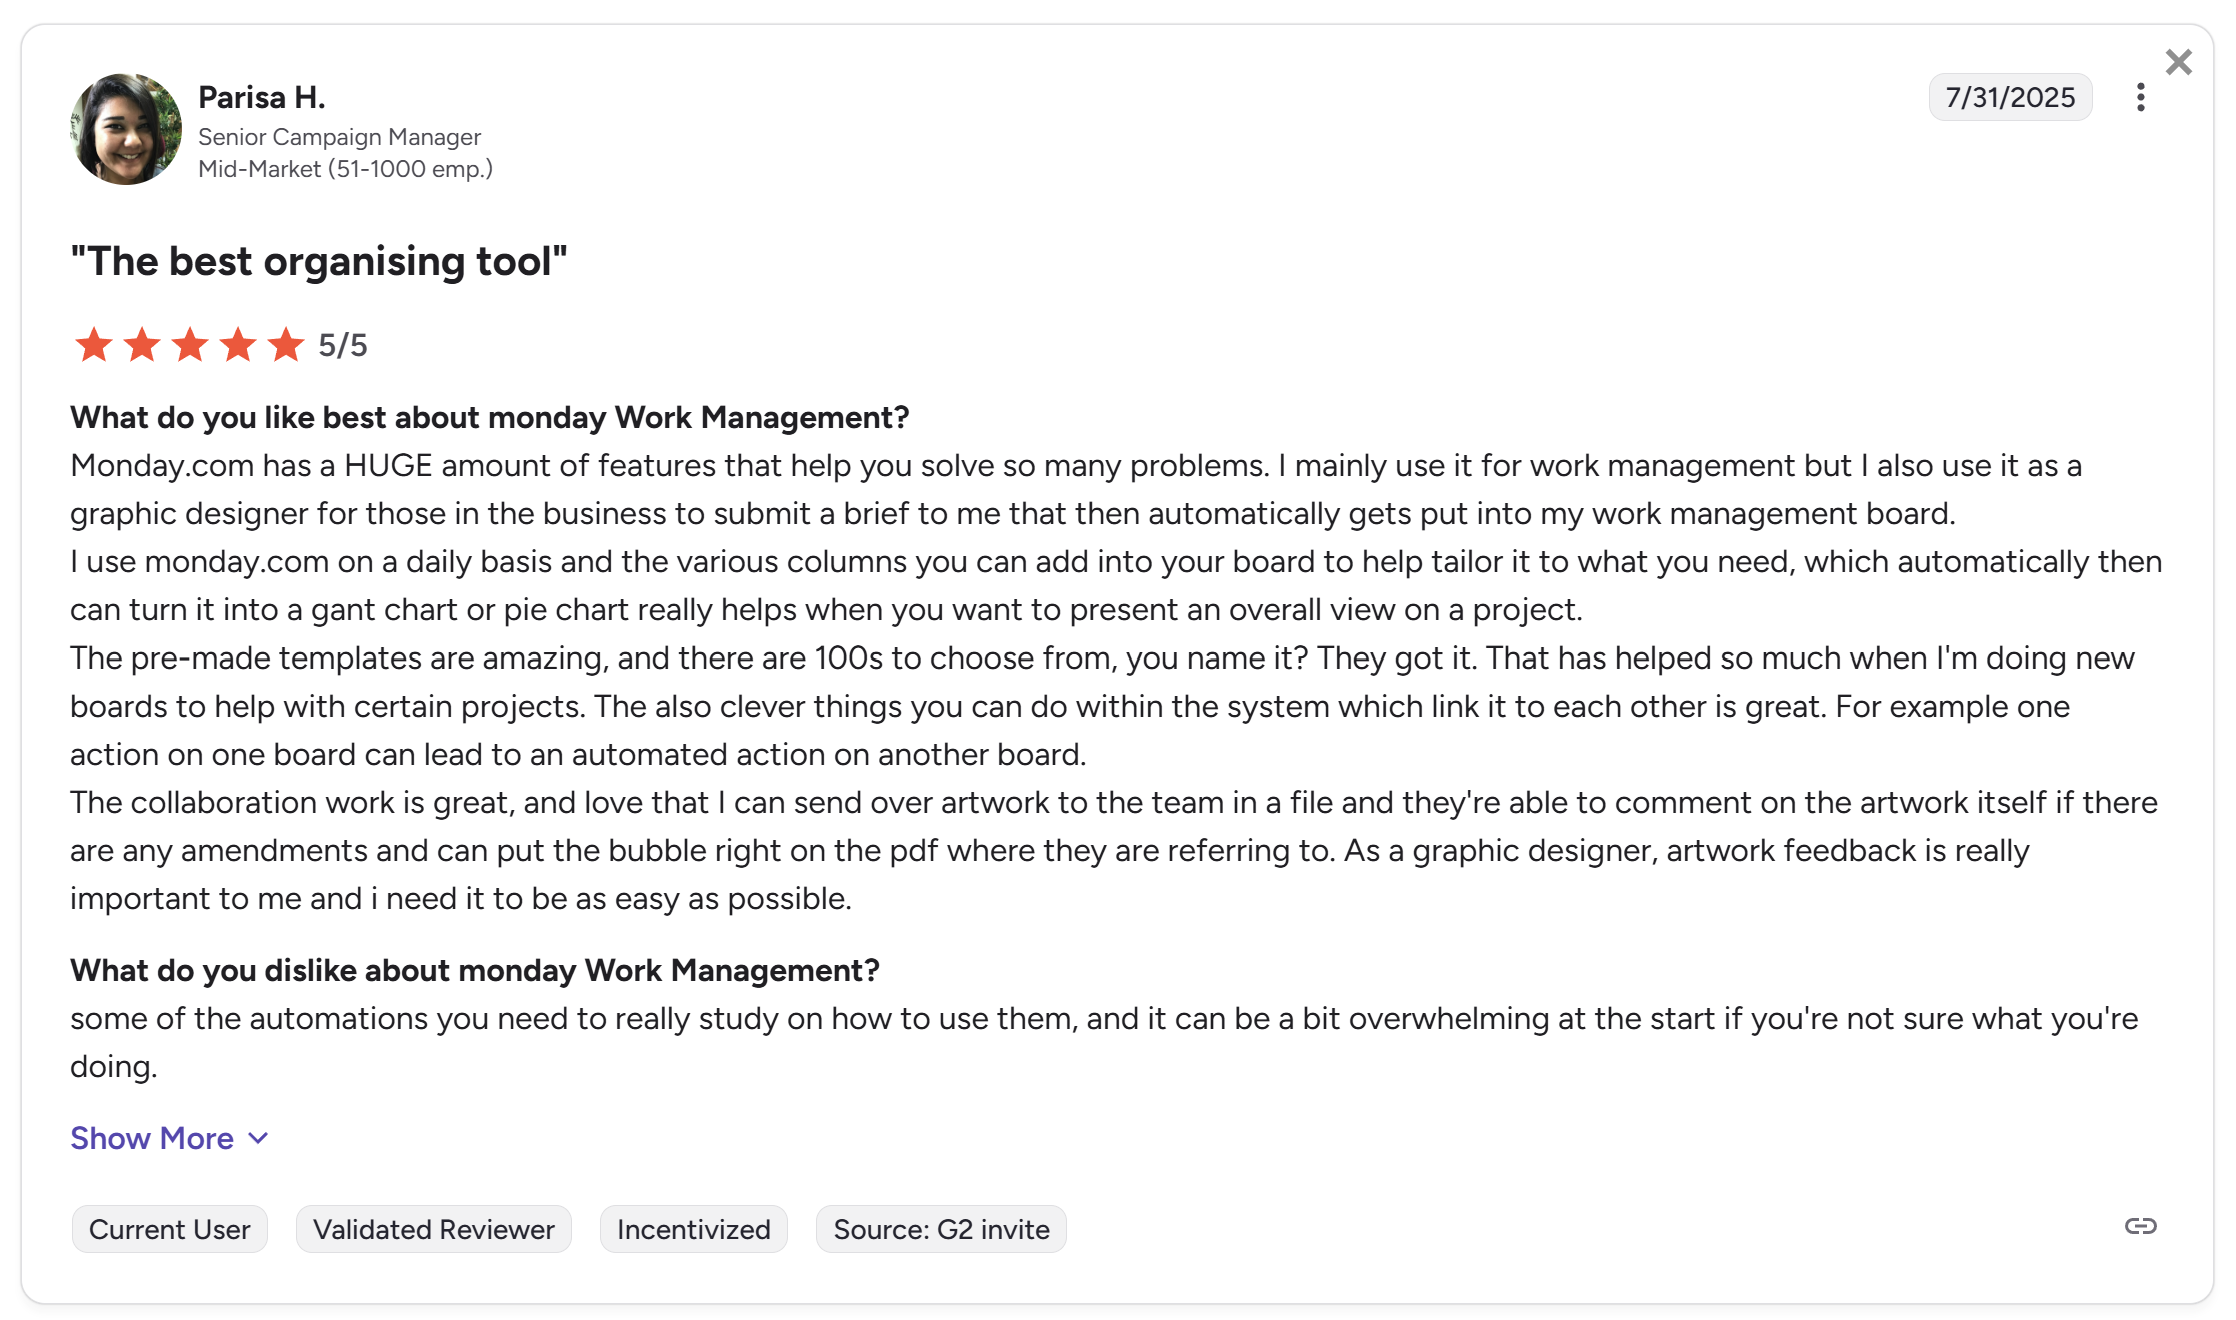
Task: Click the middle star of the 5-star rating
Action: coord(190,345)
